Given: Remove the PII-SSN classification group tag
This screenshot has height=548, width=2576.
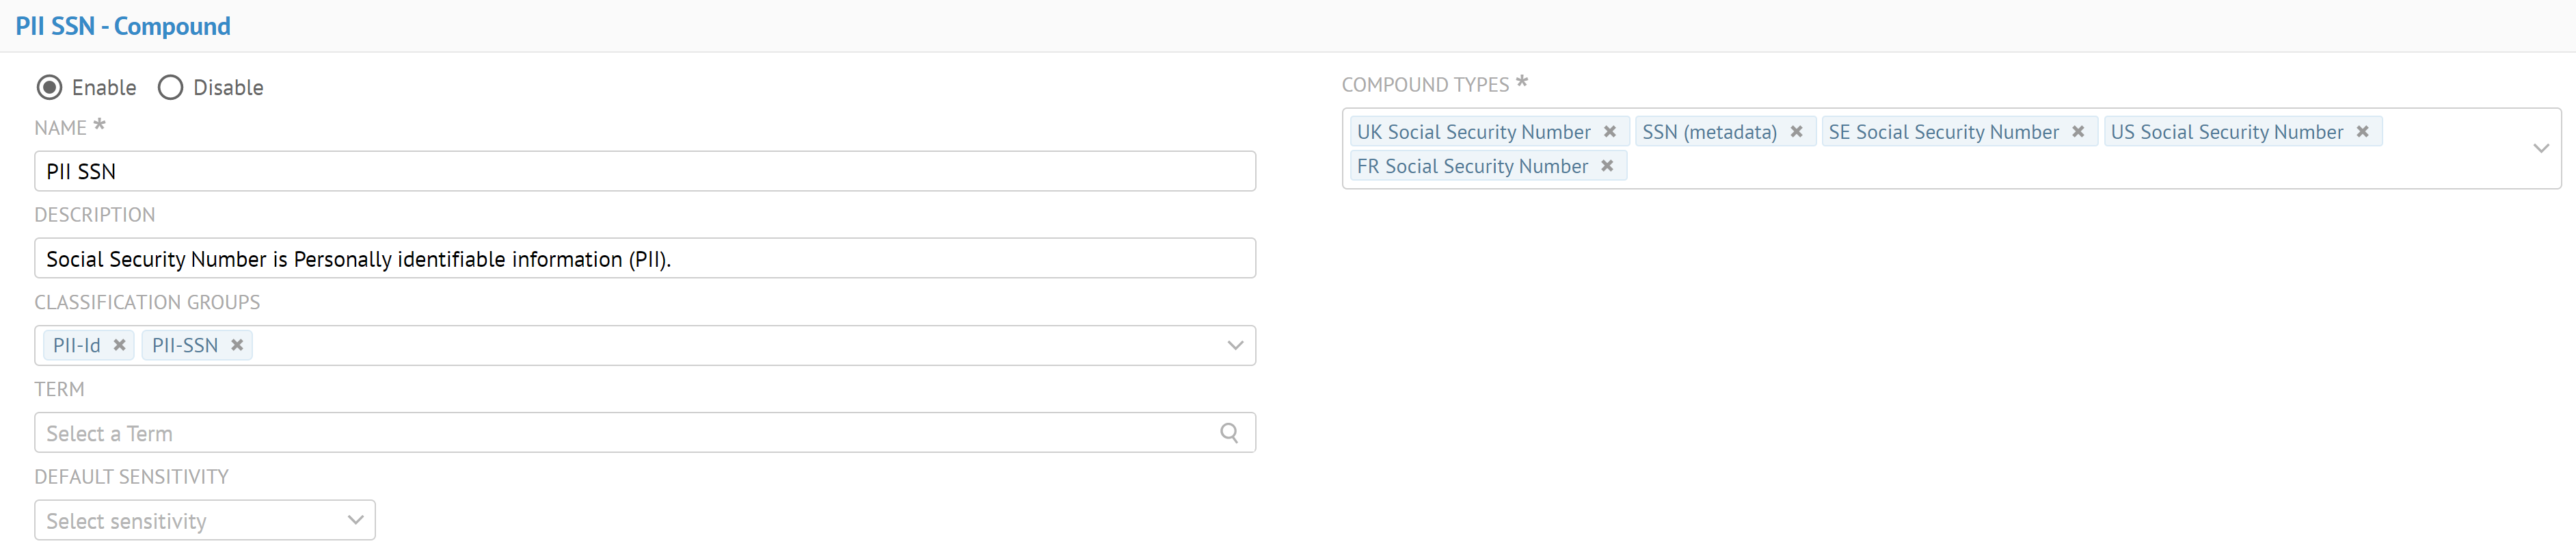Looking at the screenshot, I should tap(237, 345).
